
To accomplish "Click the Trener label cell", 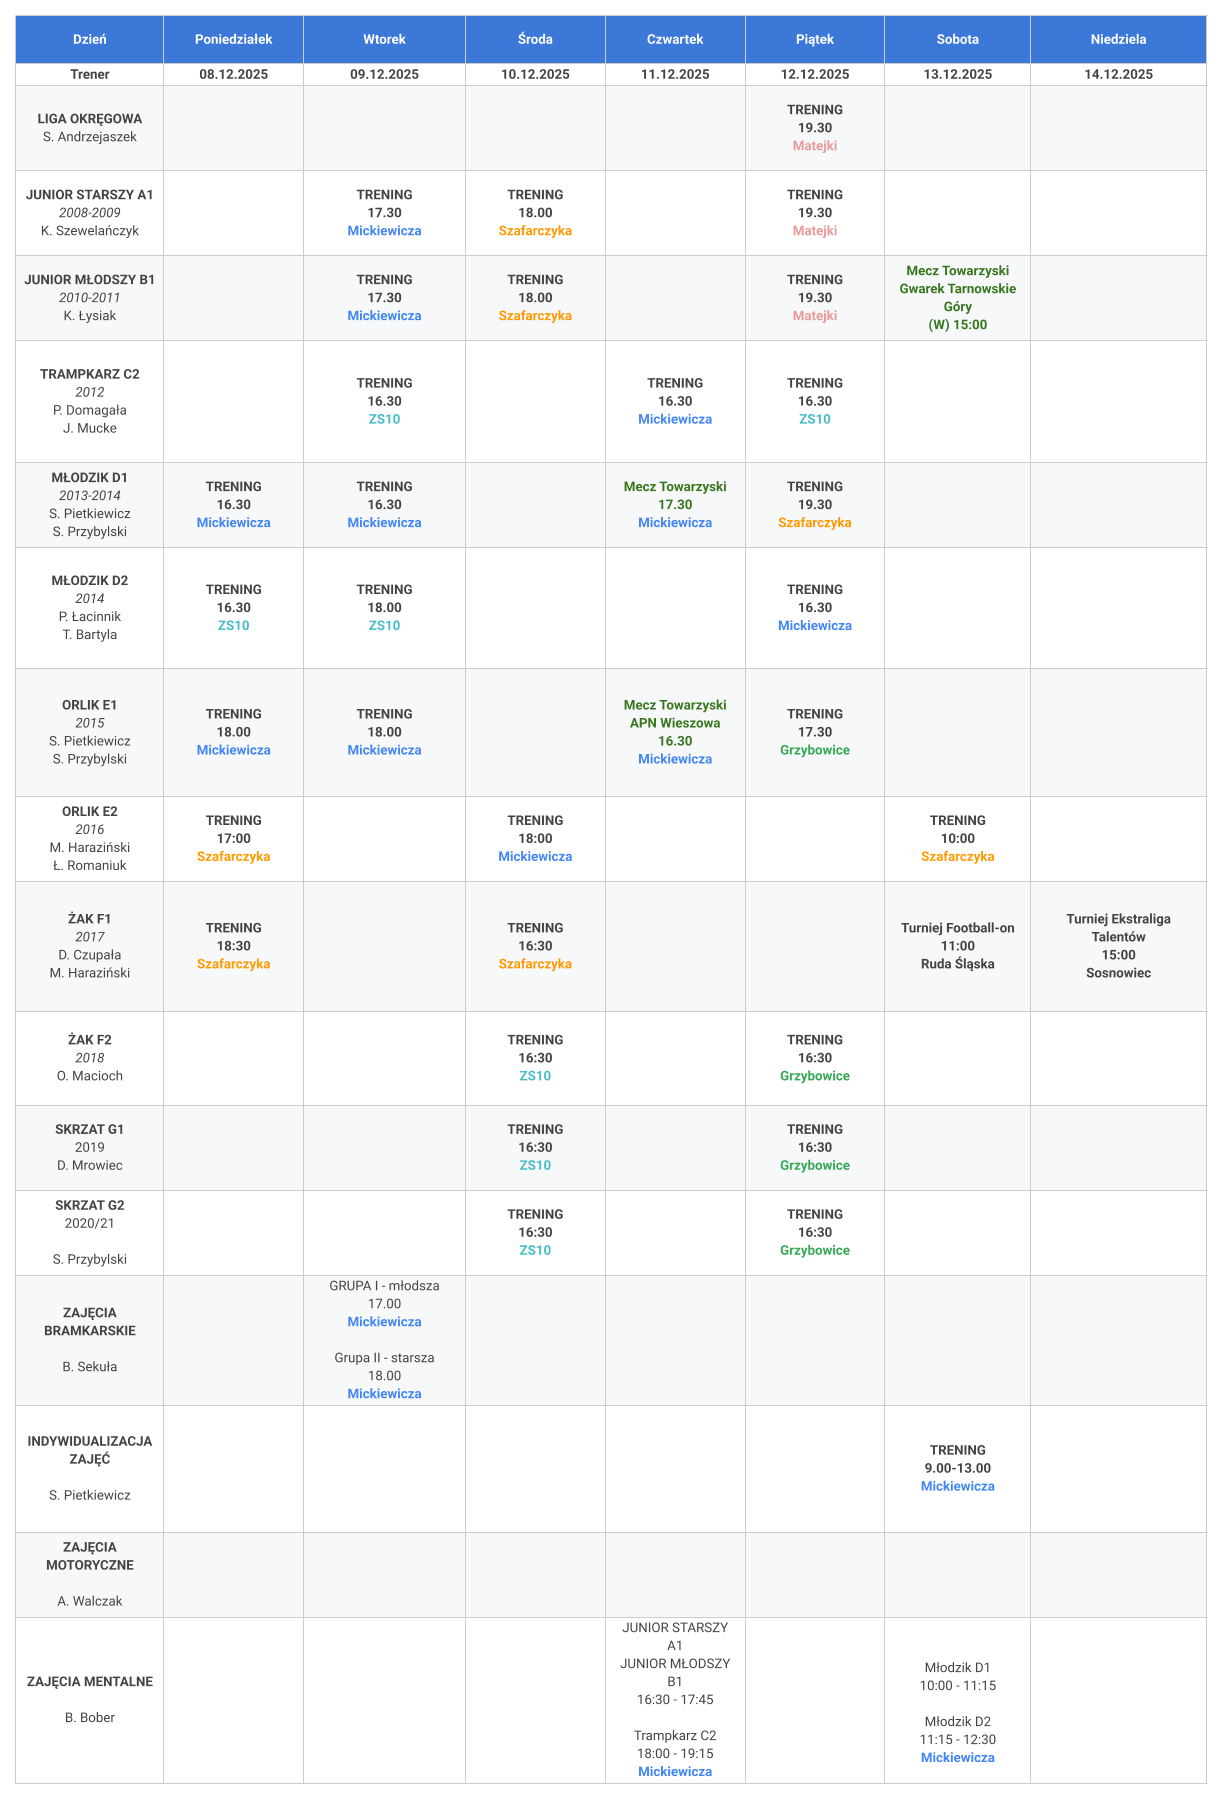I will [x=90, y=75].
